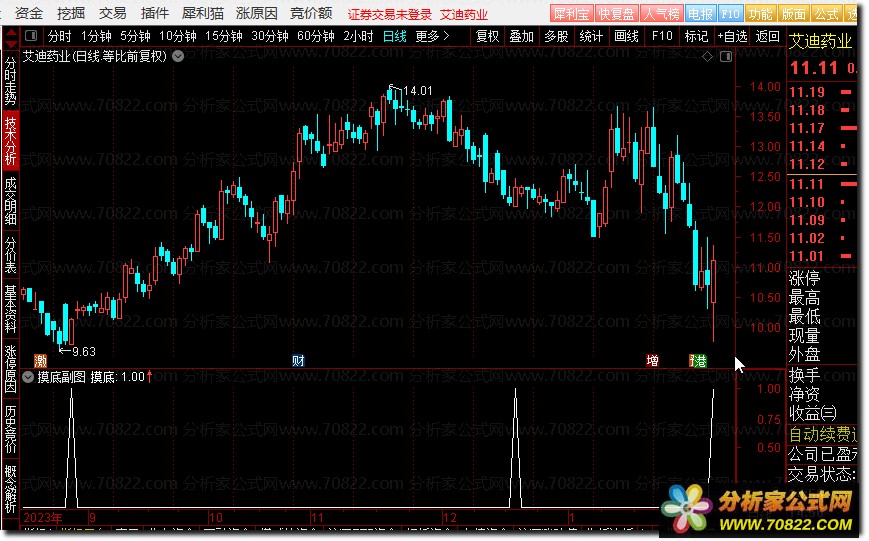Open 更多 > for more chart periods
This screenshot has width=869, height=541.
[432, 37]
